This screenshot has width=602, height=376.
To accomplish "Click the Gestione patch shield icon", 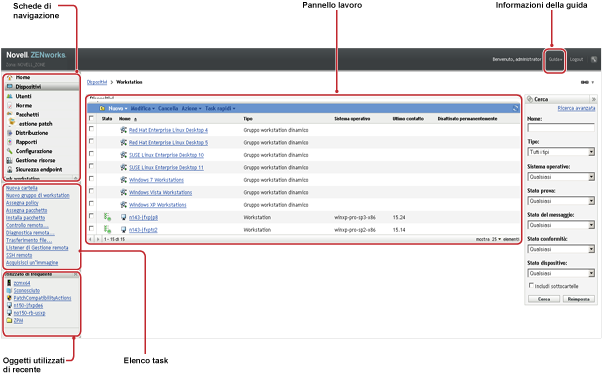I will pos(12,123).
